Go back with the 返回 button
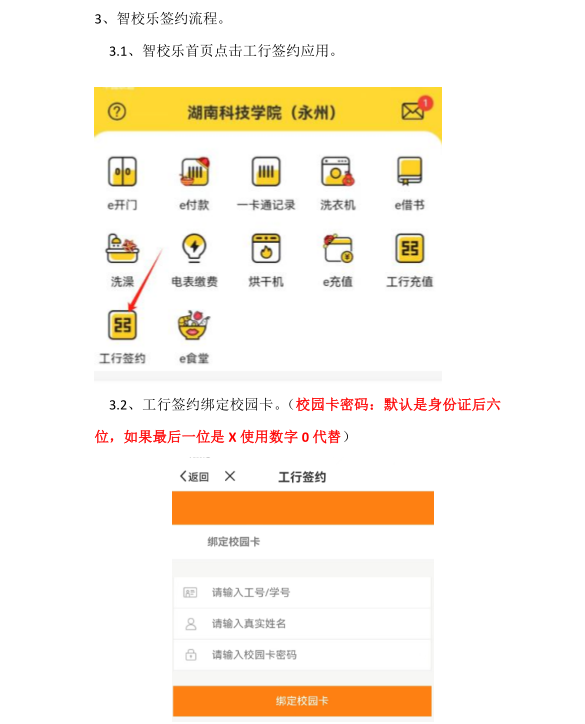585x724 pixels. click(x=194, y=476)
